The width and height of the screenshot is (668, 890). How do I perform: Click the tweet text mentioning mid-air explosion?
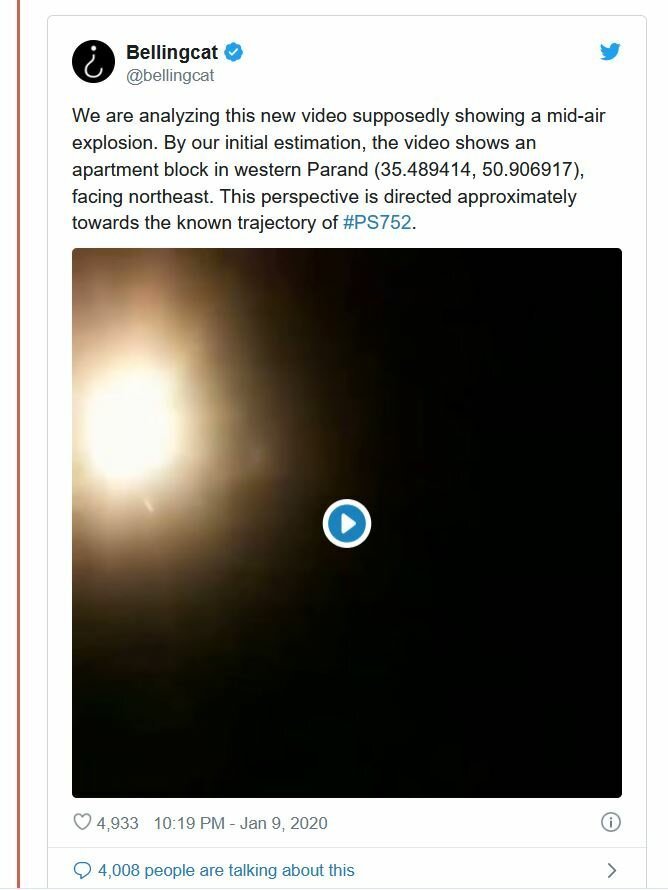tap(338, 169)
